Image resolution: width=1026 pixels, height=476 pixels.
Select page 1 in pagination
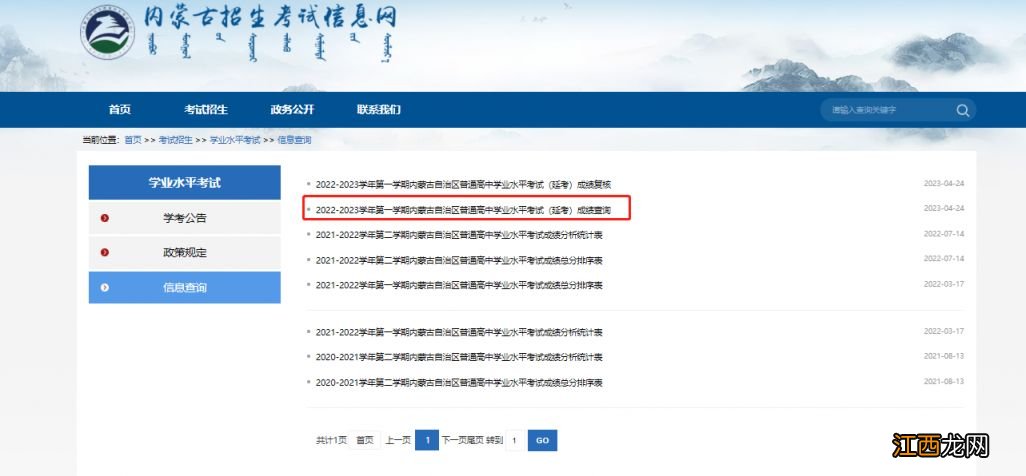(427, 441)
